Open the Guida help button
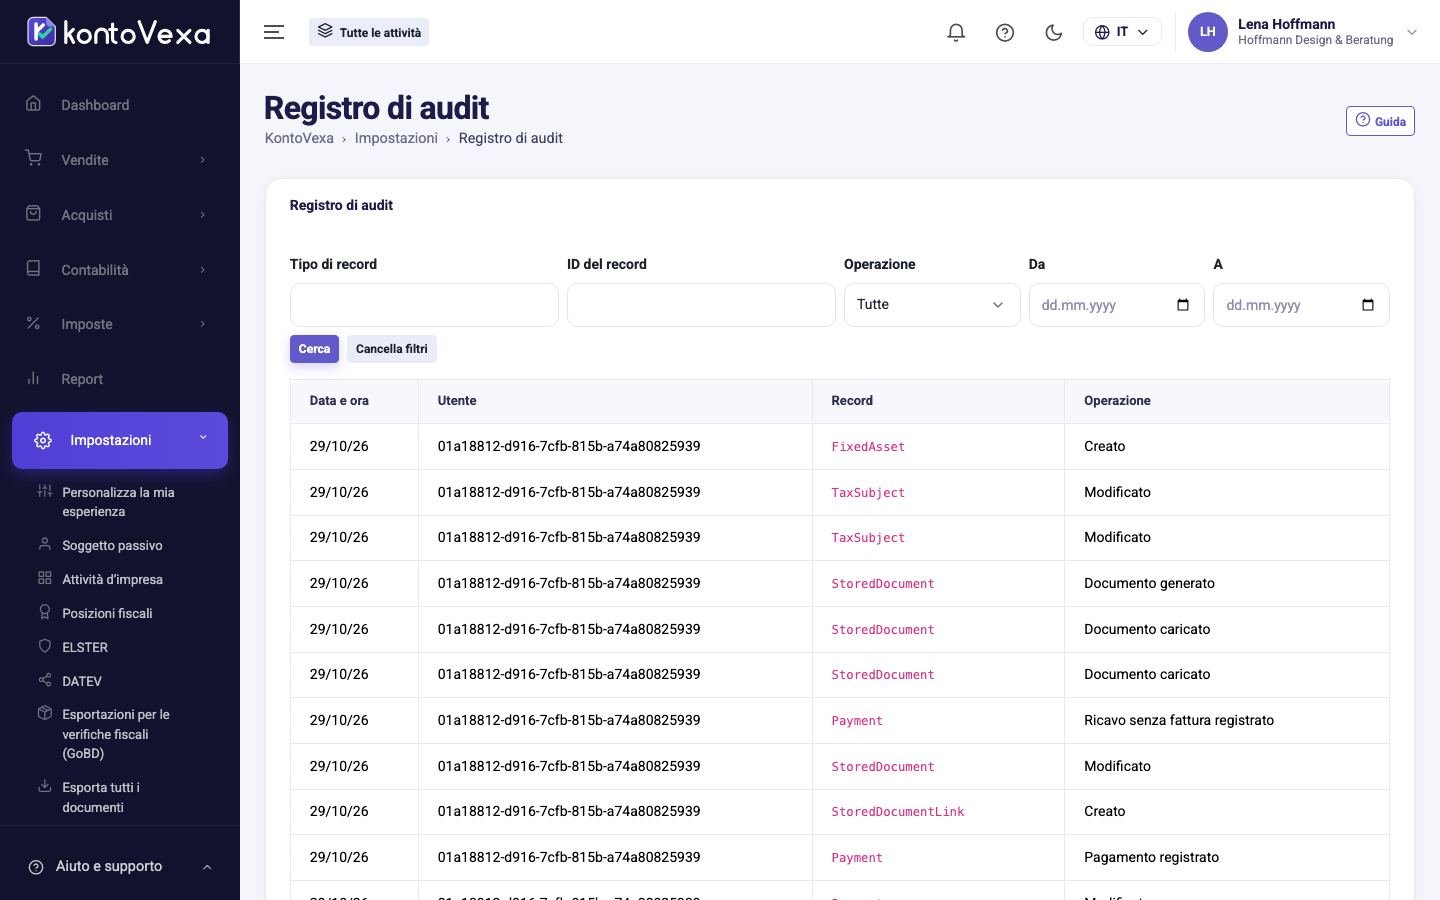The width and height of the screenshot is (1440, 900). [x=1380, y=121]
